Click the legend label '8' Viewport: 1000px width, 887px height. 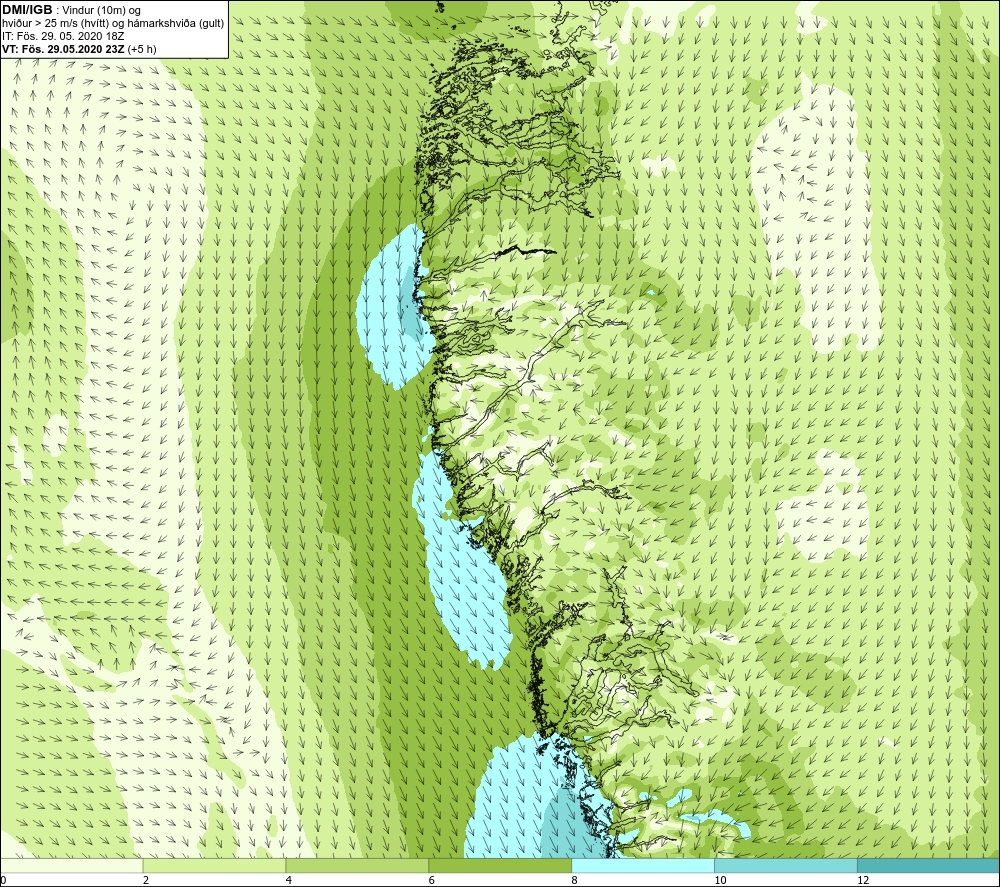tap(575, 881)
